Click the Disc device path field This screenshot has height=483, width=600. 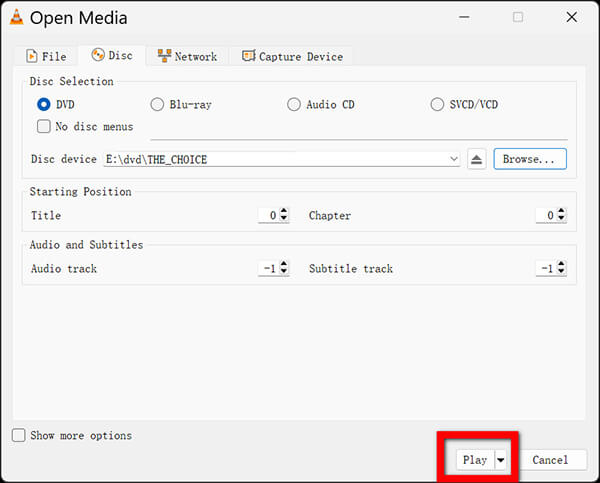[282, 159]
